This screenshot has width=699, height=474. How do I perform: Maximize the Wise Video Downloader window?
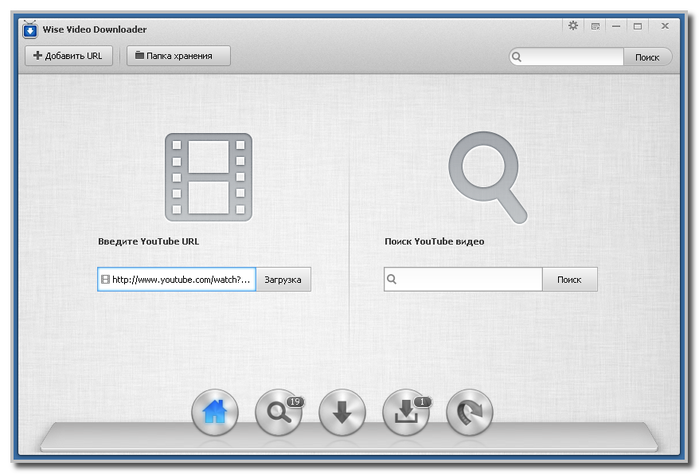[638, 26]
